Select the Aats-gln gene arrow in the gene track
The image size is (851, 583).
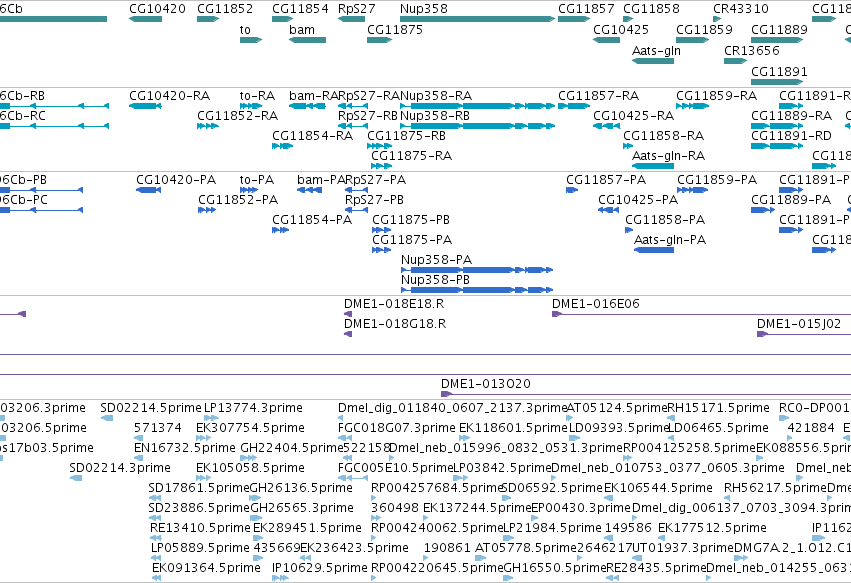653,61
